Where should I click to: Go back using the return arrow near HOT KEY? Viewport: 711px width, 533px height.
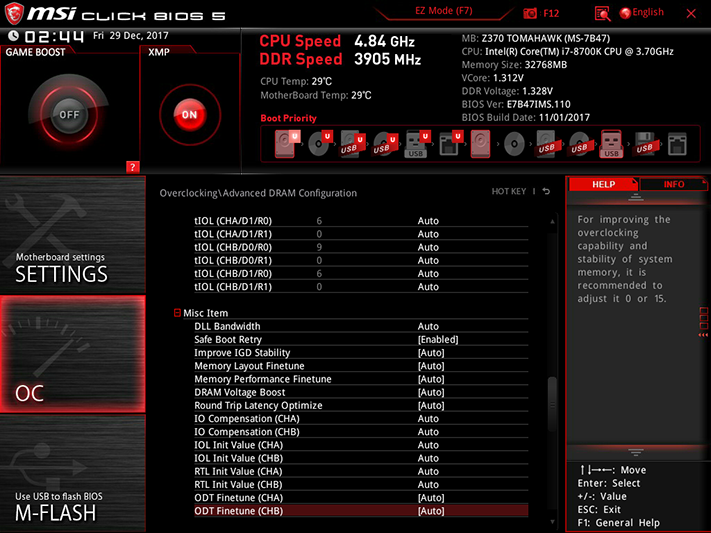pyautogui.click(x=546, y=191)
